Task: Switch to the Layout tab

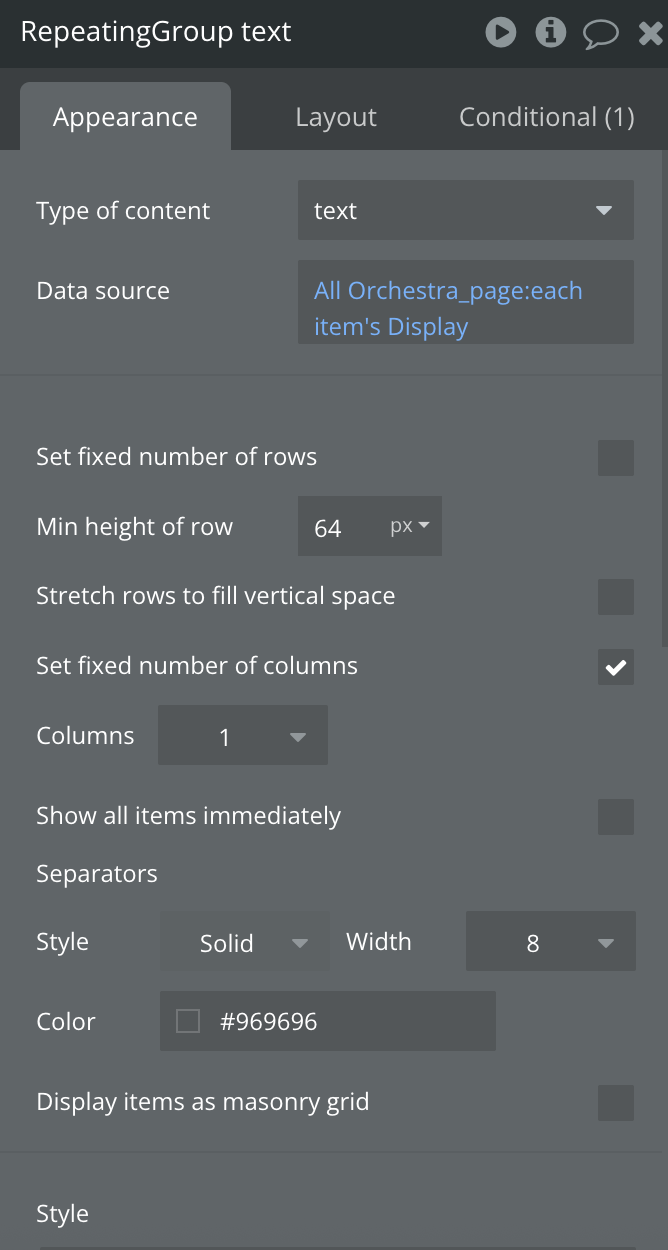Action: pos(336,117)
